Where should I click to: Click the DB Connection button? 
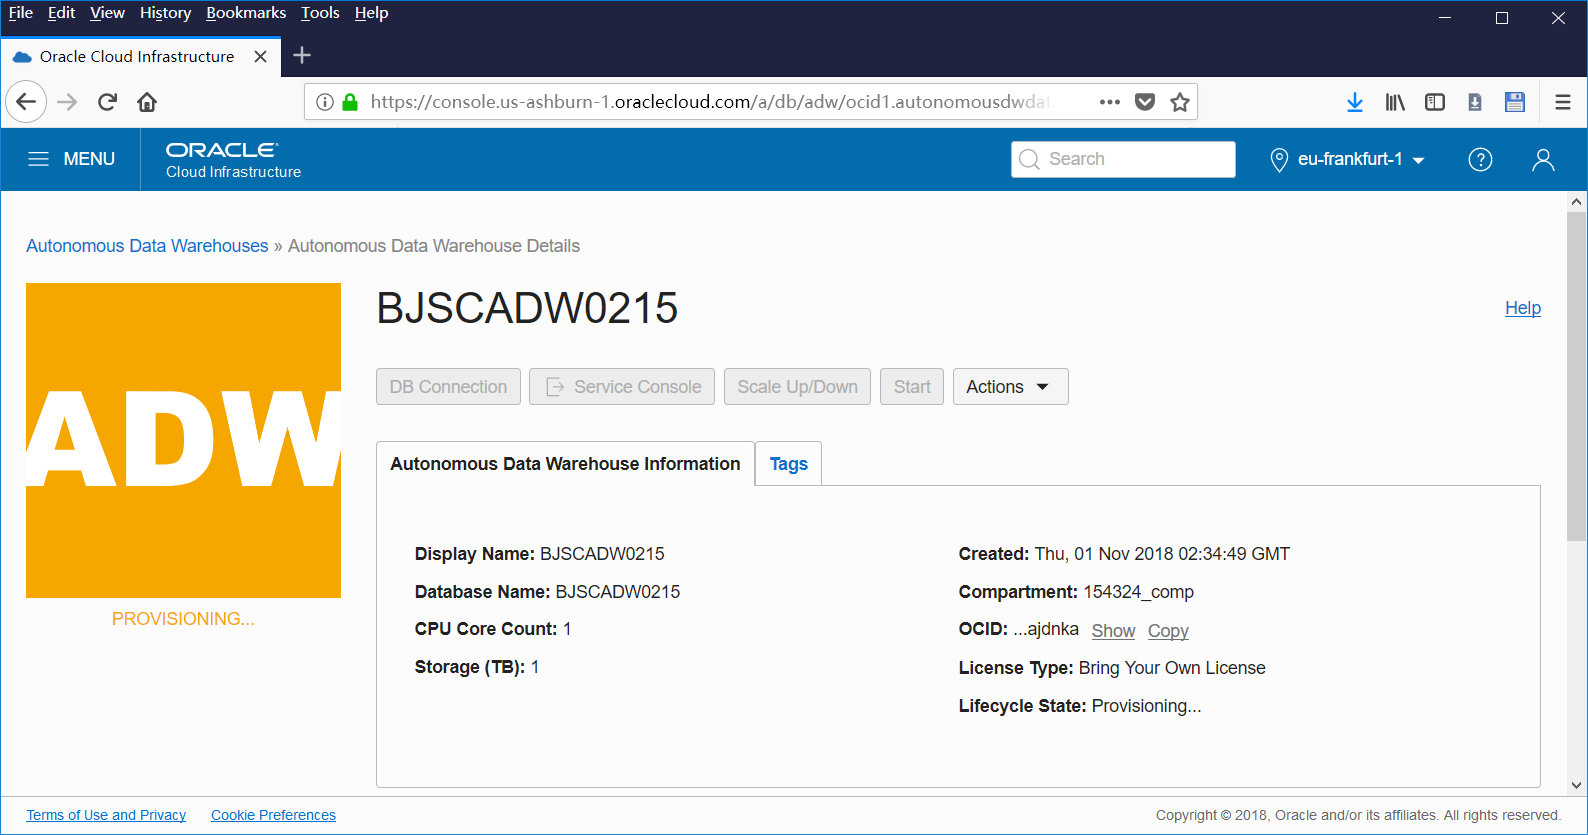[x=448, y=387]
